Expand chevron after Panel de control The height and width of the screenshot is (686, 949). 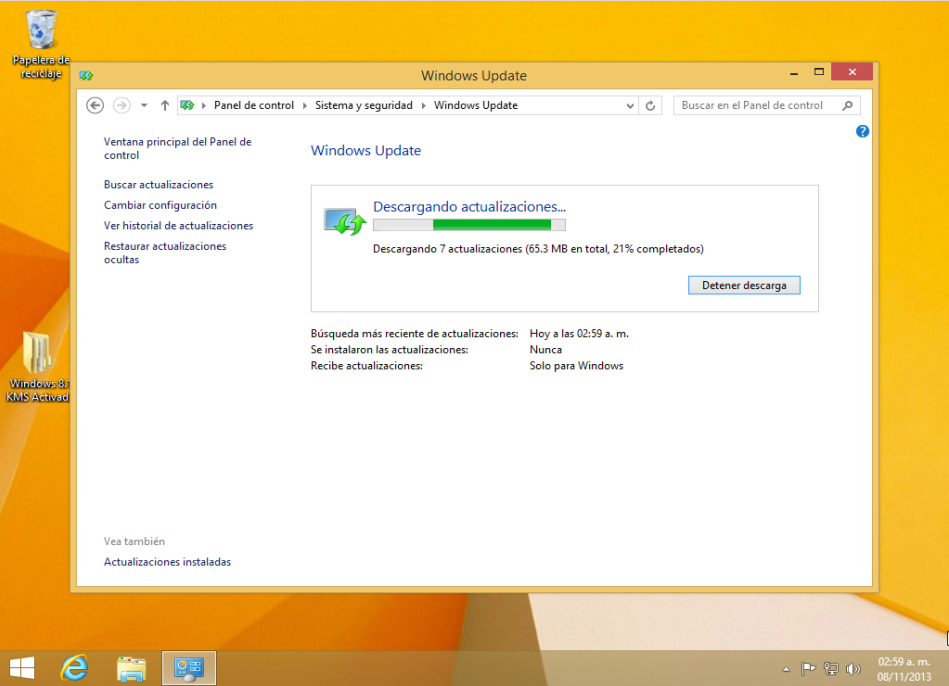click(x=304, y=105)
